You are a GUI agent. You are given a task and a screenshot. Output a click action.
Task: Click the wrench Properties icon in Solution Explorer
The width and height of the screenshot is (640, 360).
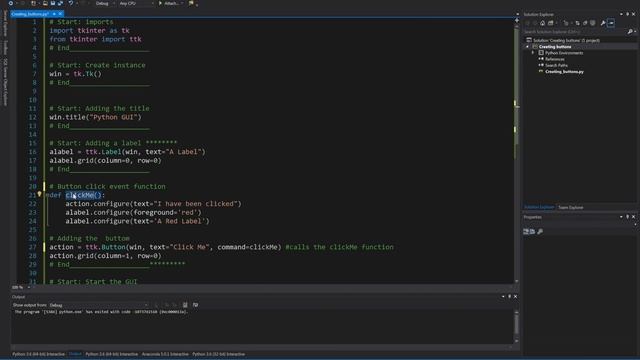tap(603, 23)
